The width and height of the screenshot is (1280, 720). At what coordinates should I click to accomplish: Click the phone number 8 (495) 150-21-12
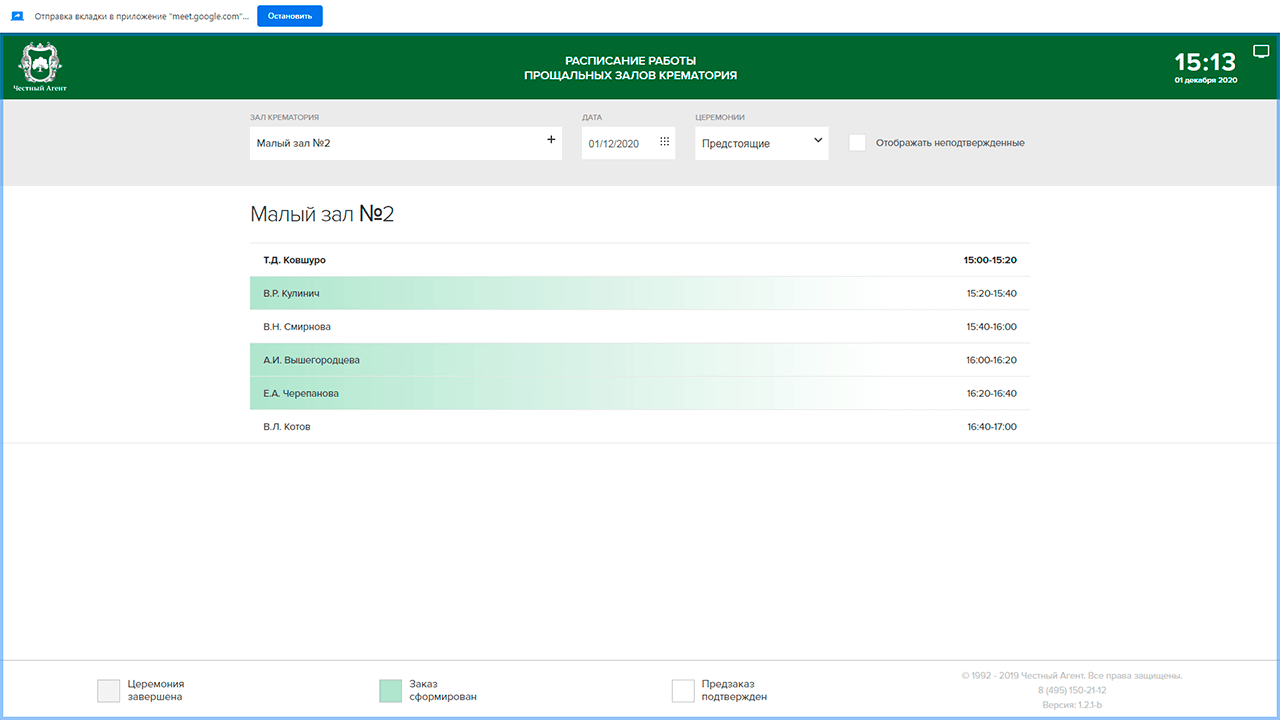pos(1072,690)
